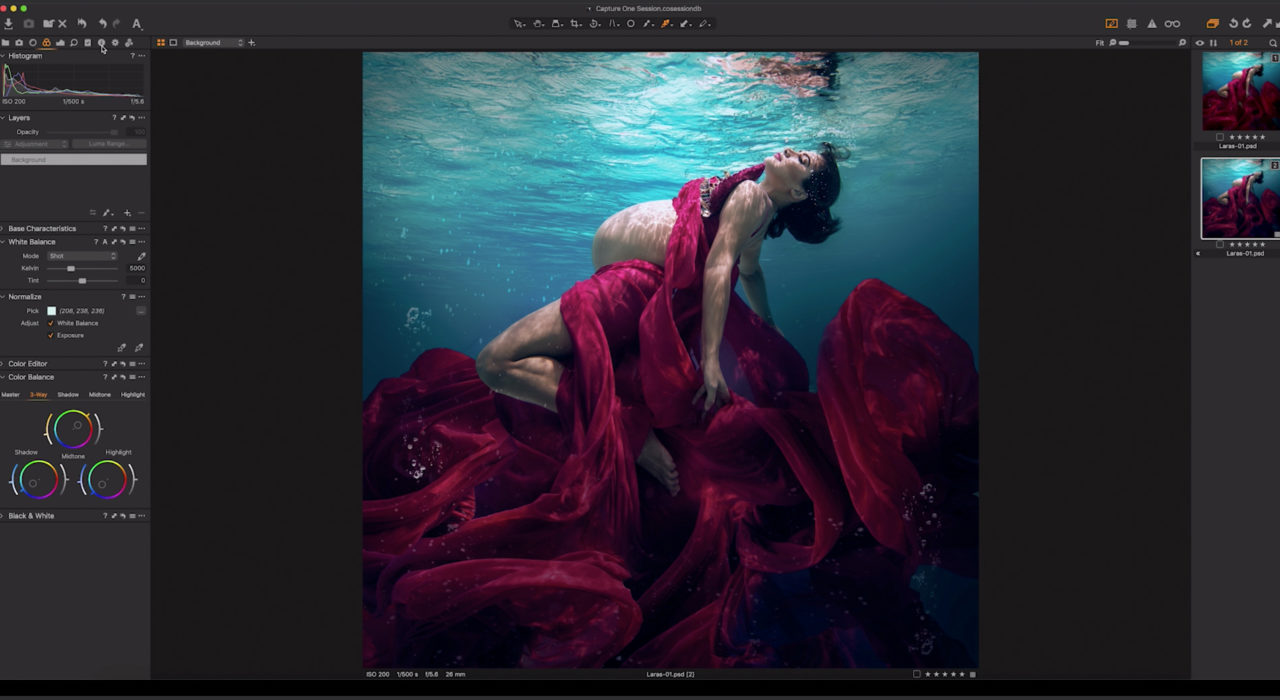Screen dimensions: 1280x700
Task: Open the Details magnifier tool tab
Action: tap(74, 43)
